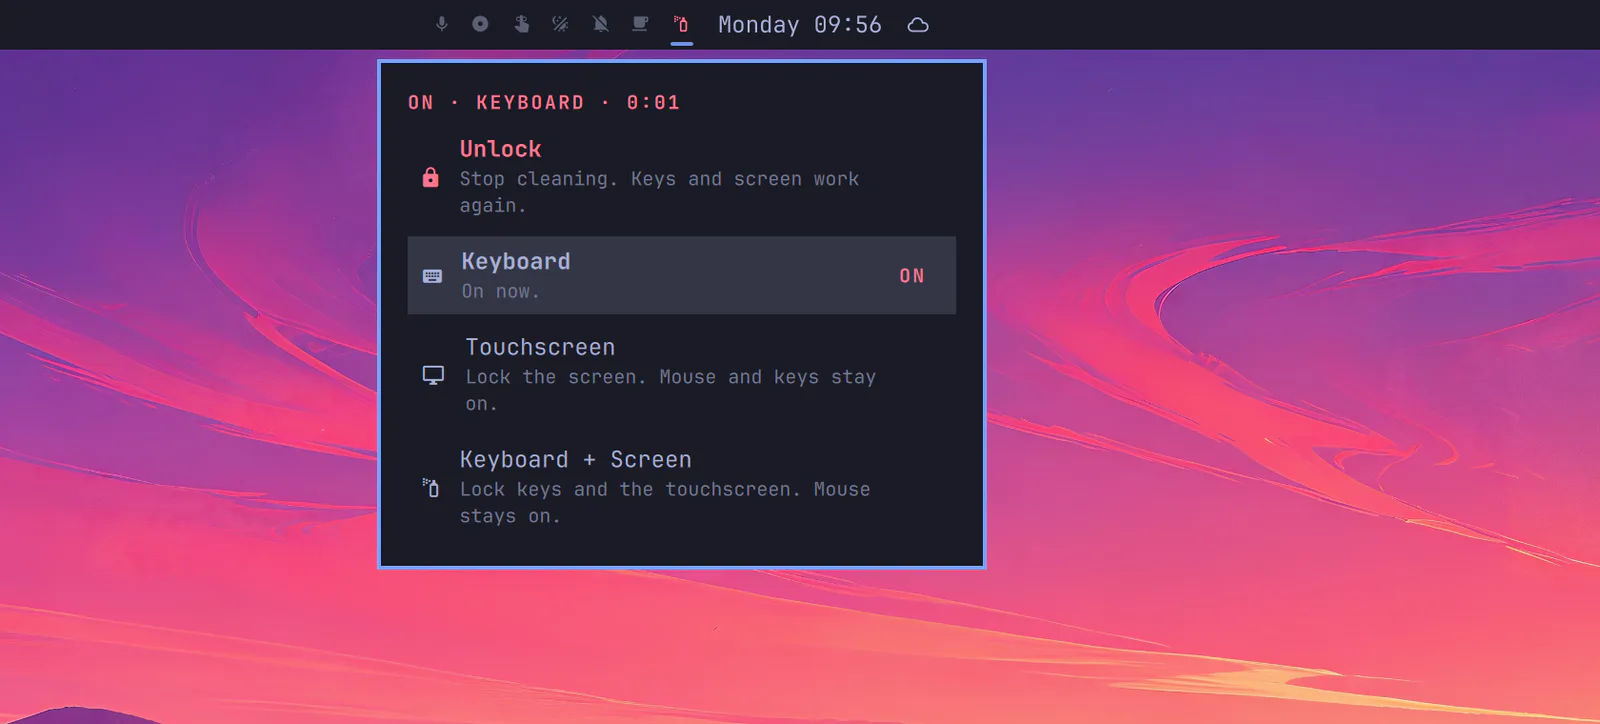The width and height of the screenshot is (1600, 724).
Task: Click the red spray bottle cleaning icon
Action: coord(681,24)
